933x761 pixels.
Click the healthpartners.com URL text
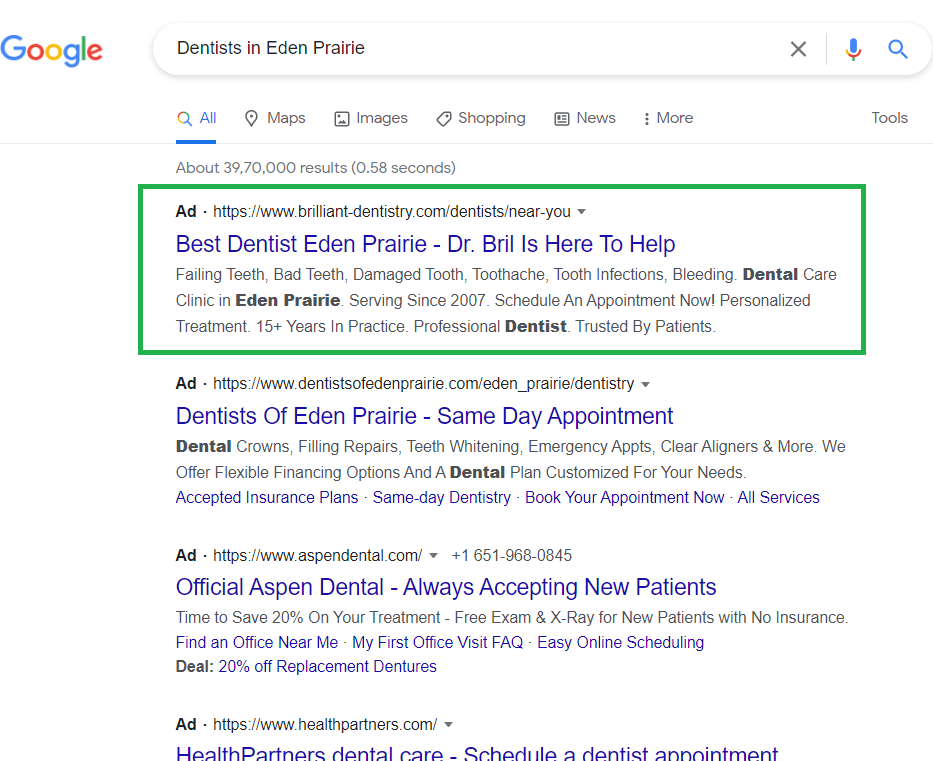point(325,724)
